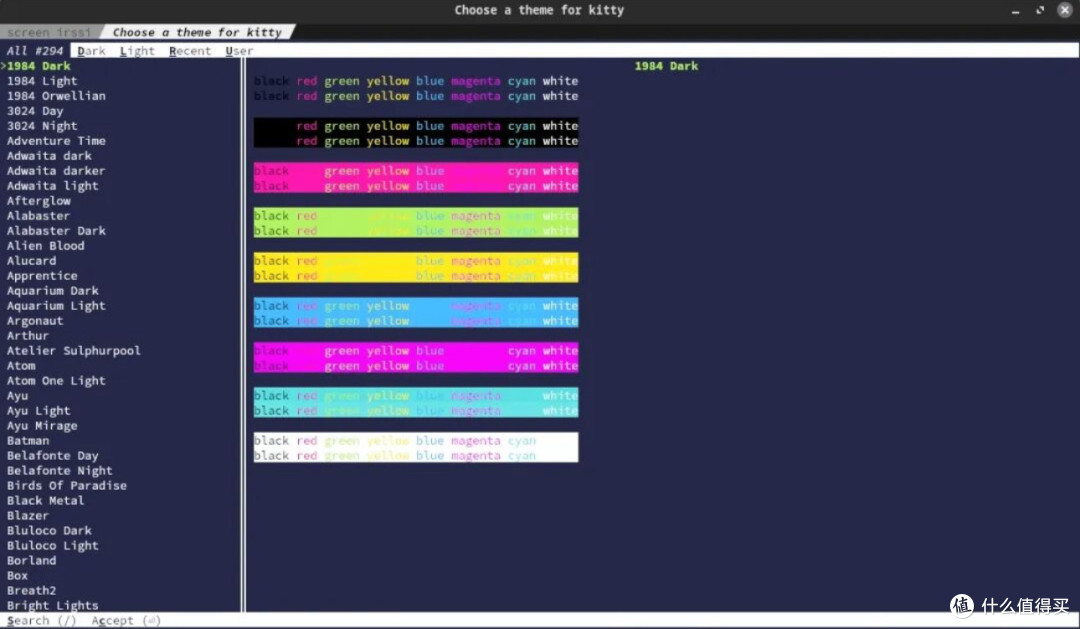
Task: Open the Light themes tab
Action: pyautogui.click(x=137, y=51)
